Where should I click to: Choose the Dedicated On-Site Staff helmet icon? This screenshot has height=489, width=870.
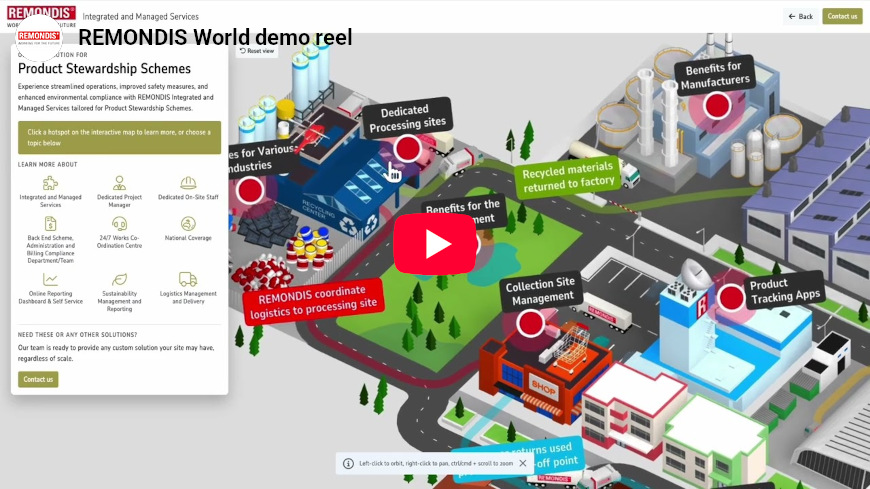[x=188, y=183]
